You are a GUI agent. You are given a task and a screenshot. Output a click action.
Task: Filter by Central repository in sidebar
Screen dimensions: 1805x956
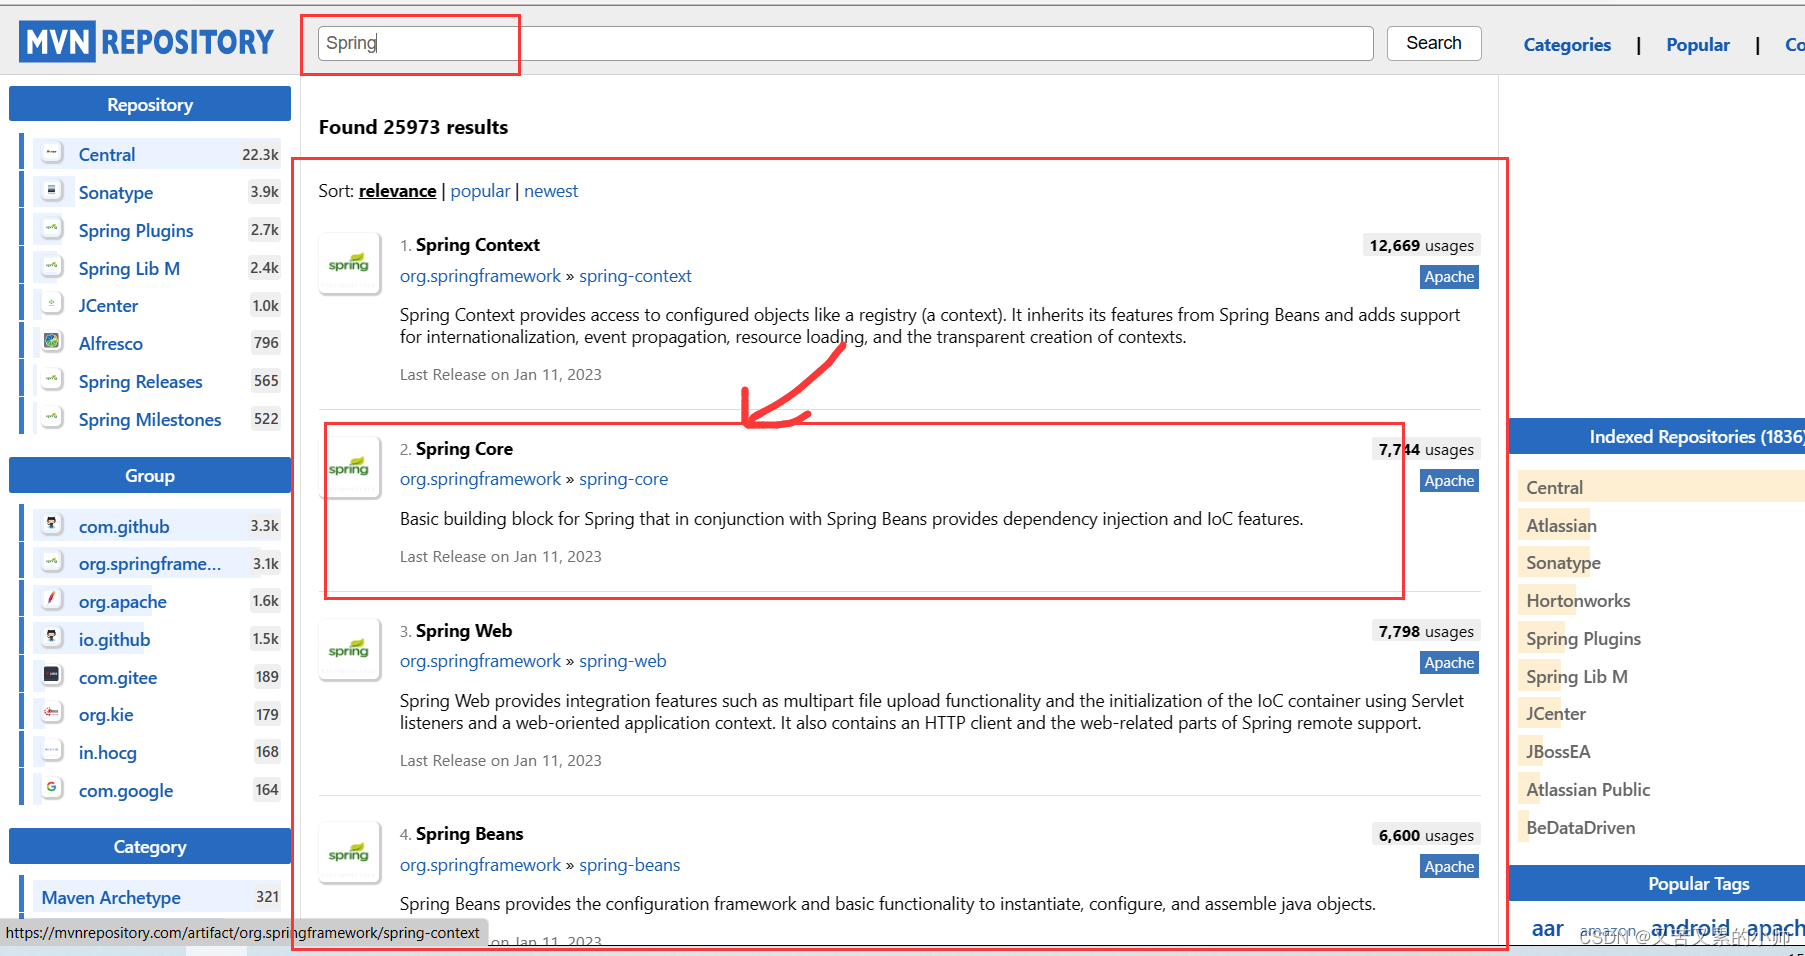107,155
